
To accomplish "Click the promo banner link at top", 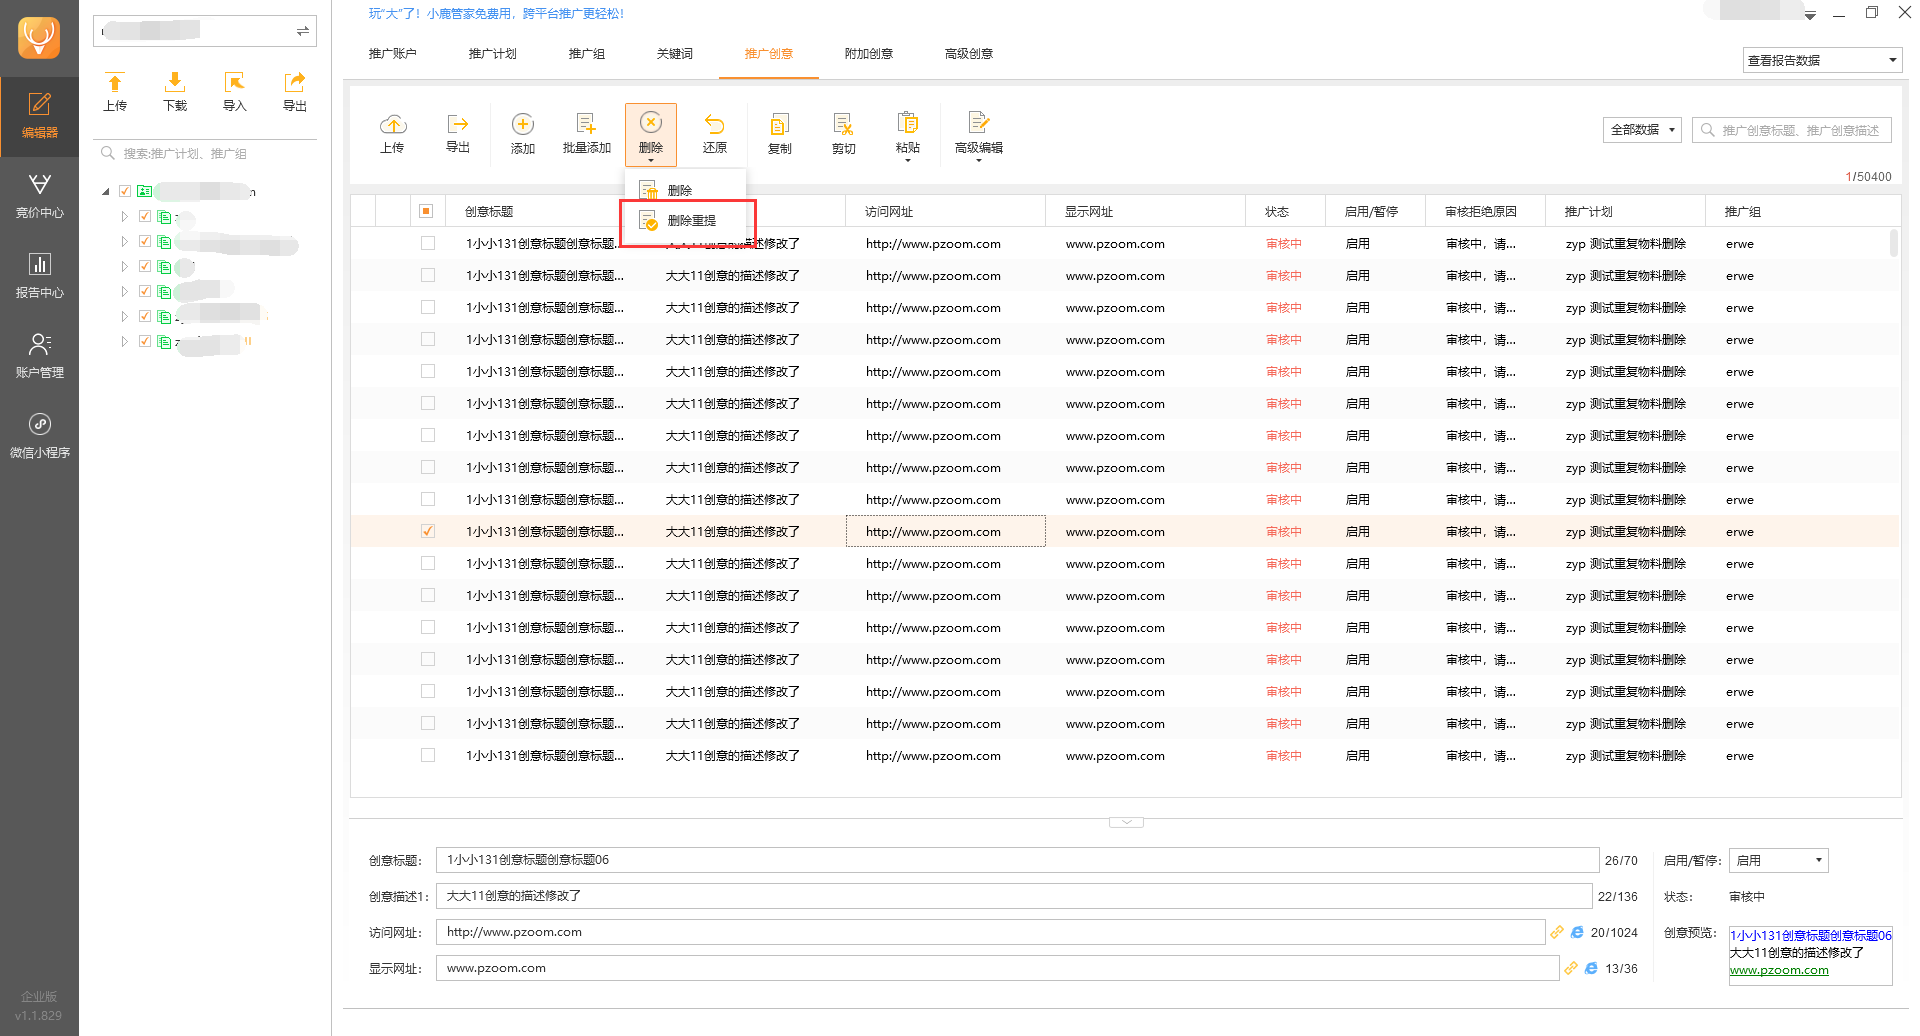I will [x=496, y=14].
